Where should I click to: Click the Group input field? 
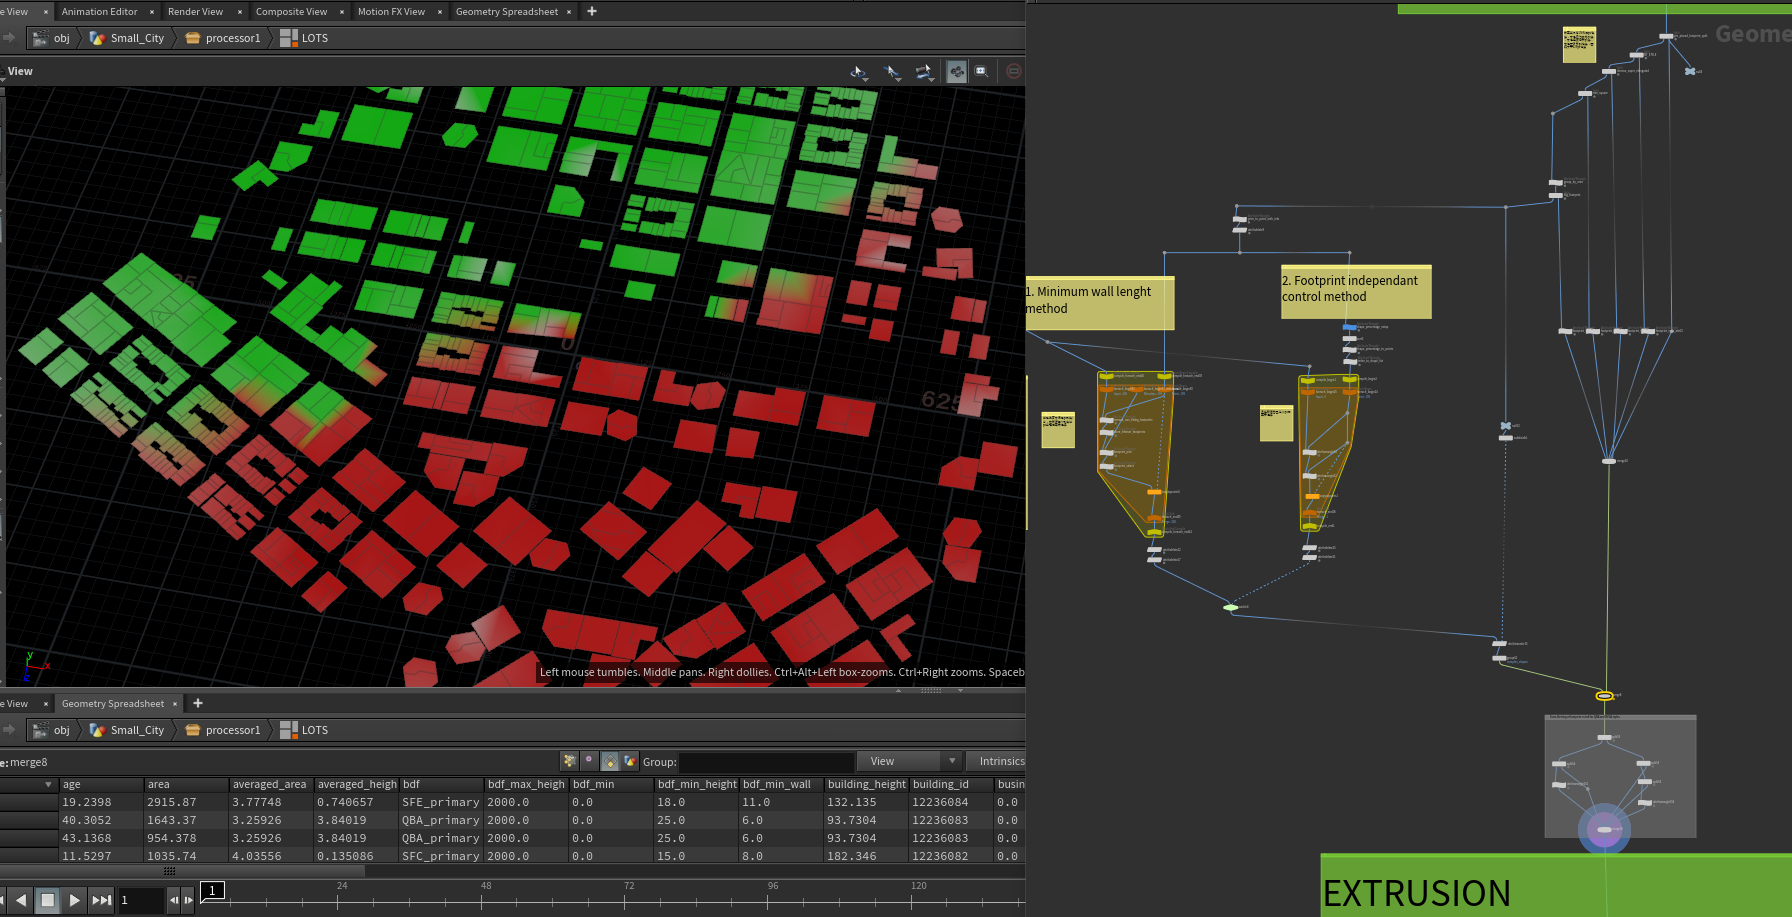[766, 761]
